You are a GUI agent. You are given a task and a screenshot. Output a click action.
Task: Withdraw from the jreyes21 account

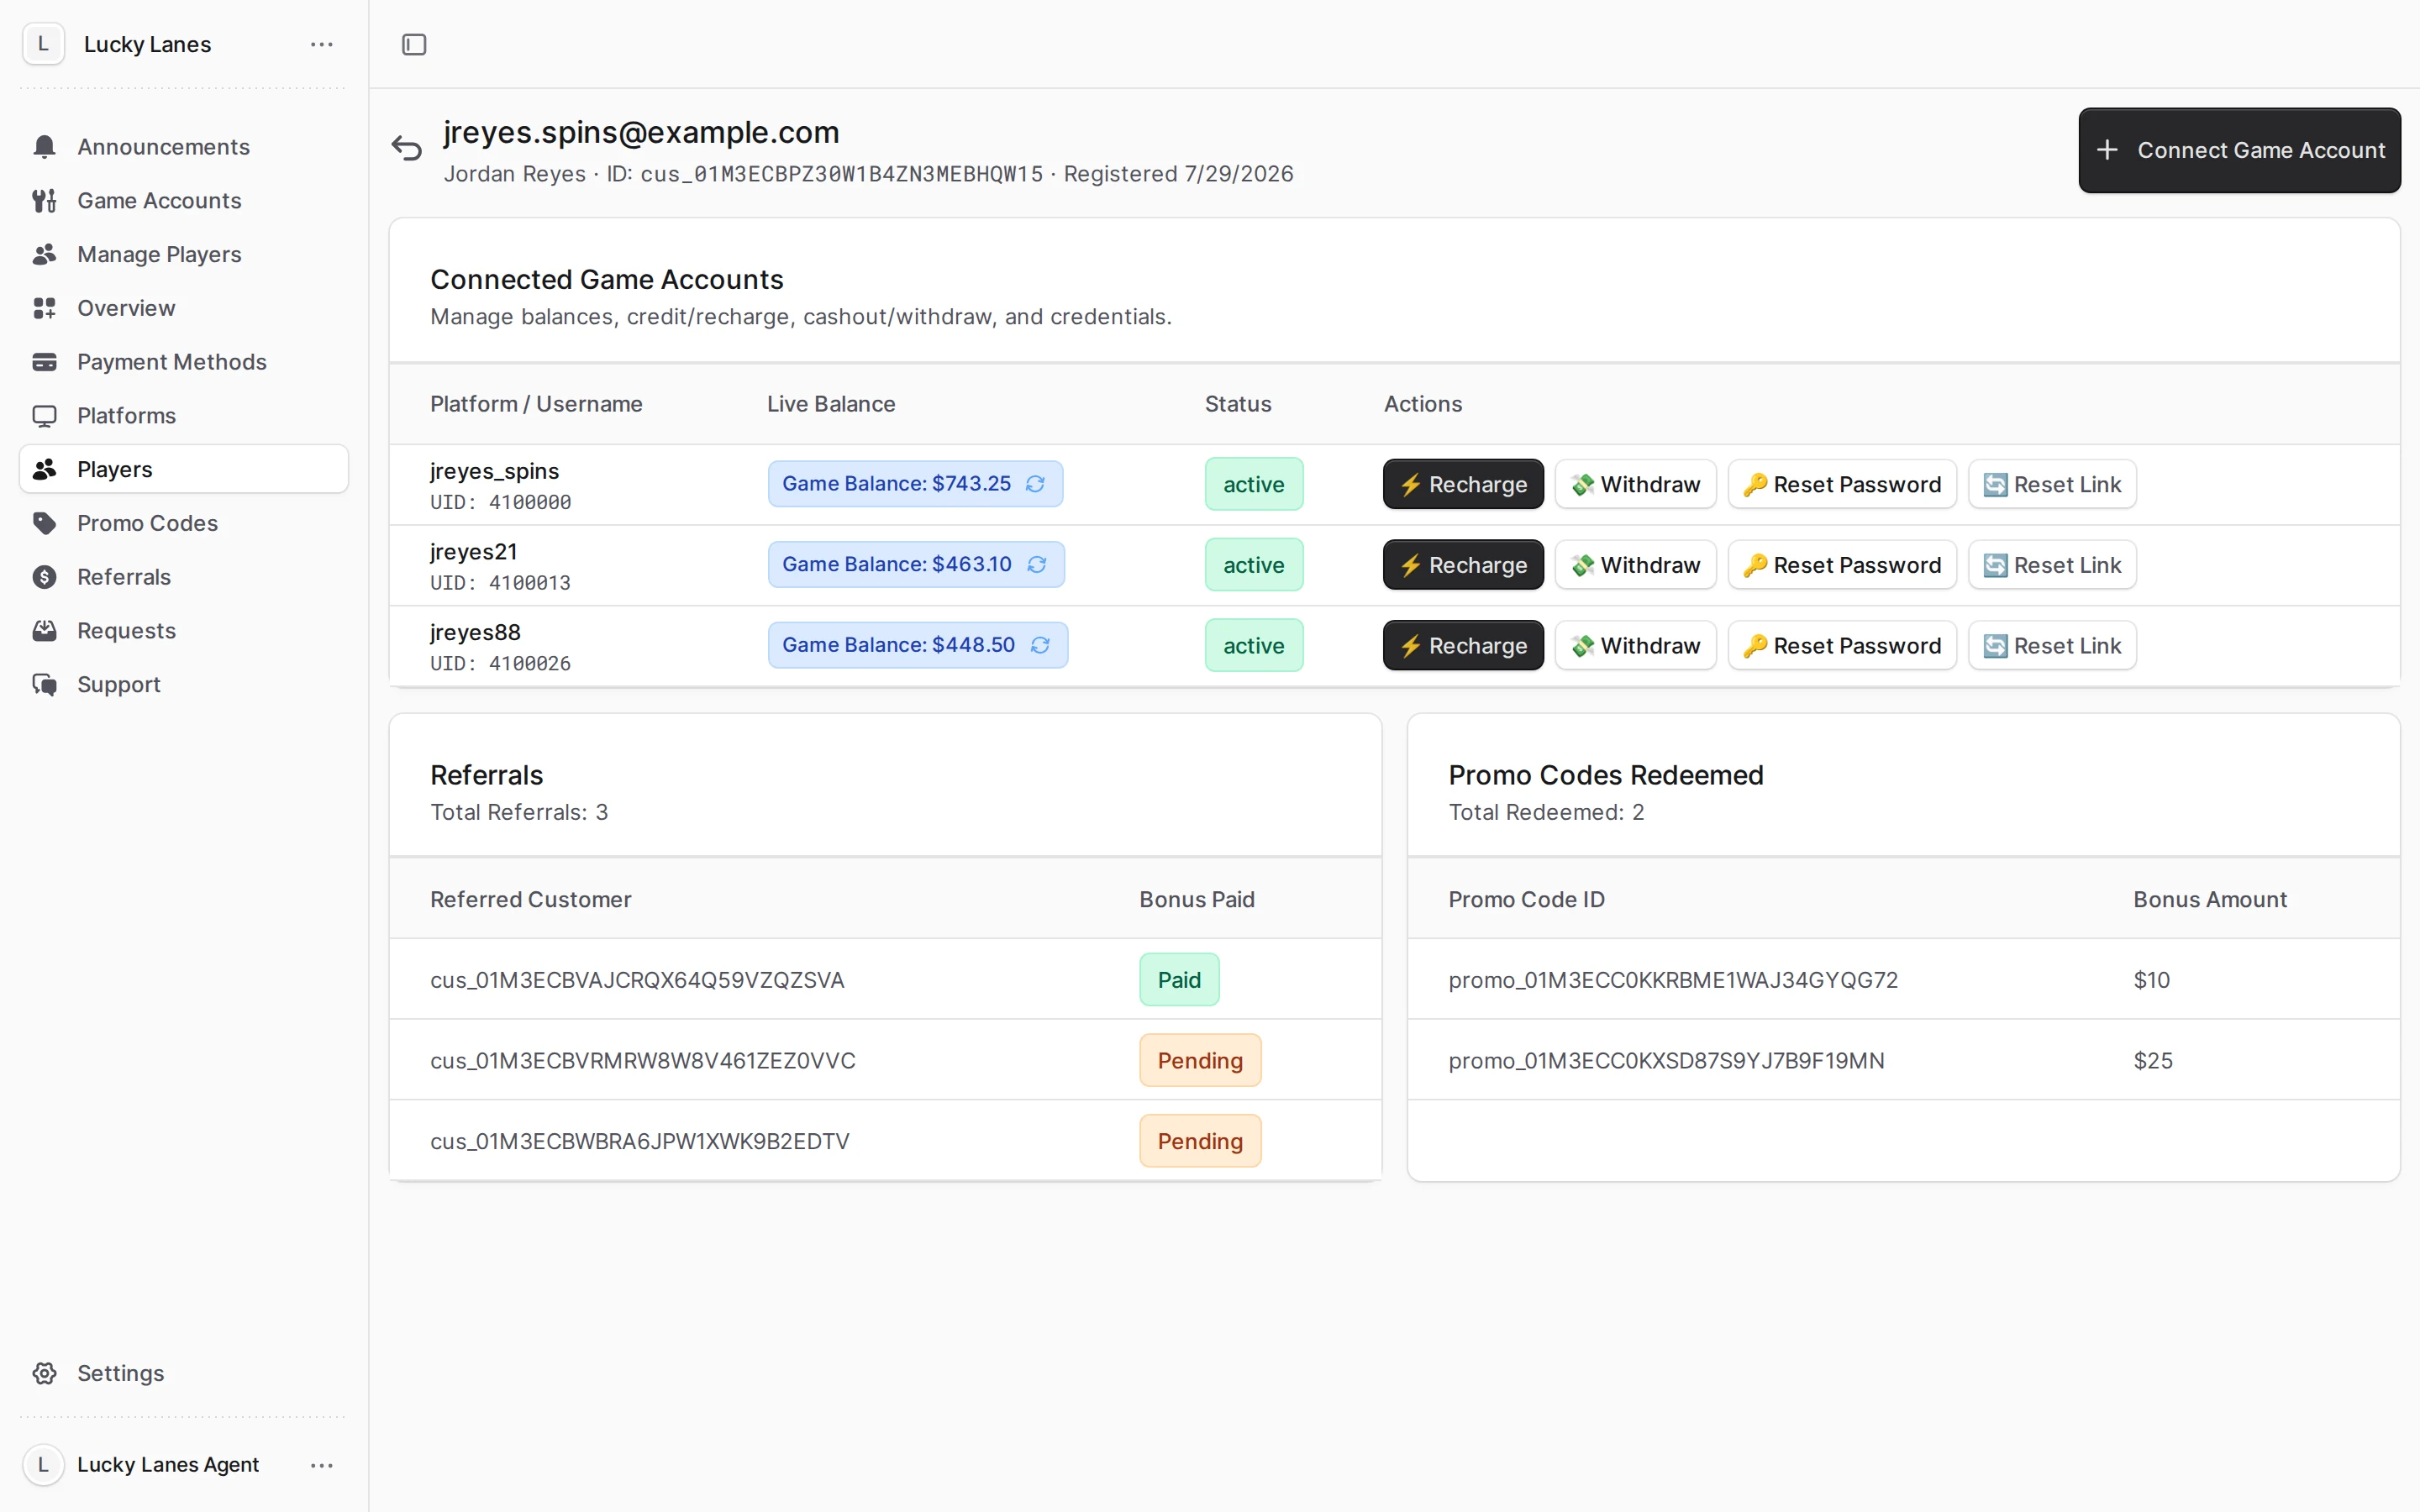(x=1635, y=565)
